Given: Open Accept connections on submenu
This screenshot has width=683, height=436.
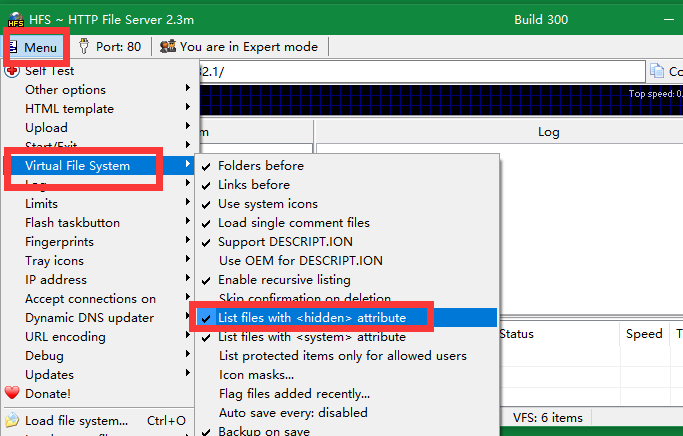Looking at the screenshot, I should point(98,299).
